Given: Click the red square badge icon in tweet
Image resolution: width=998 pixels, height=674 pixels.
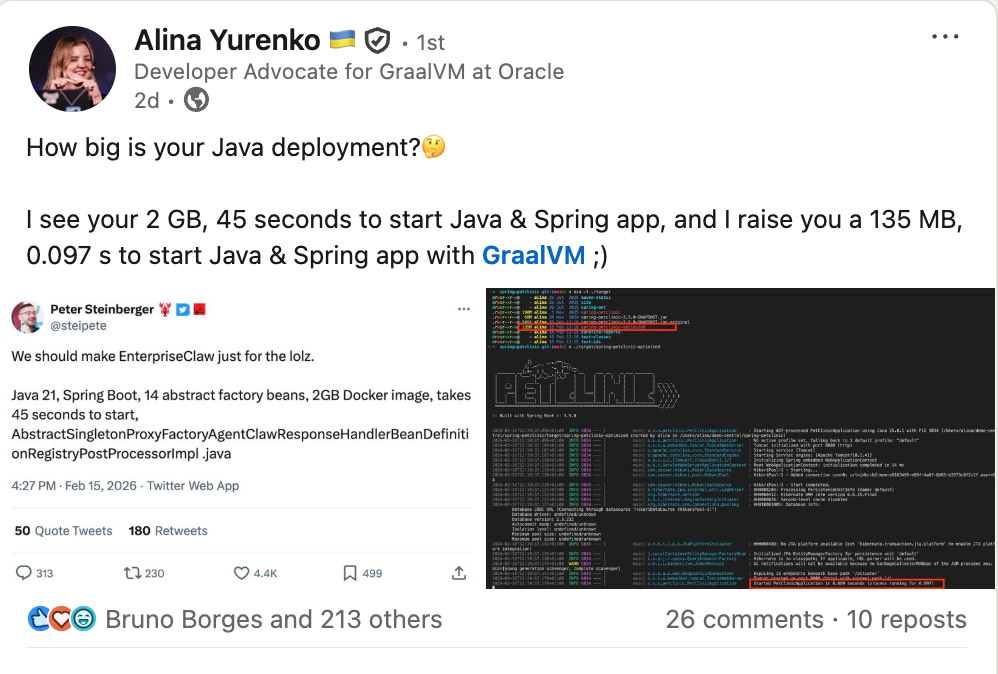Looking at the screenshot, I should tap(199, 309).
